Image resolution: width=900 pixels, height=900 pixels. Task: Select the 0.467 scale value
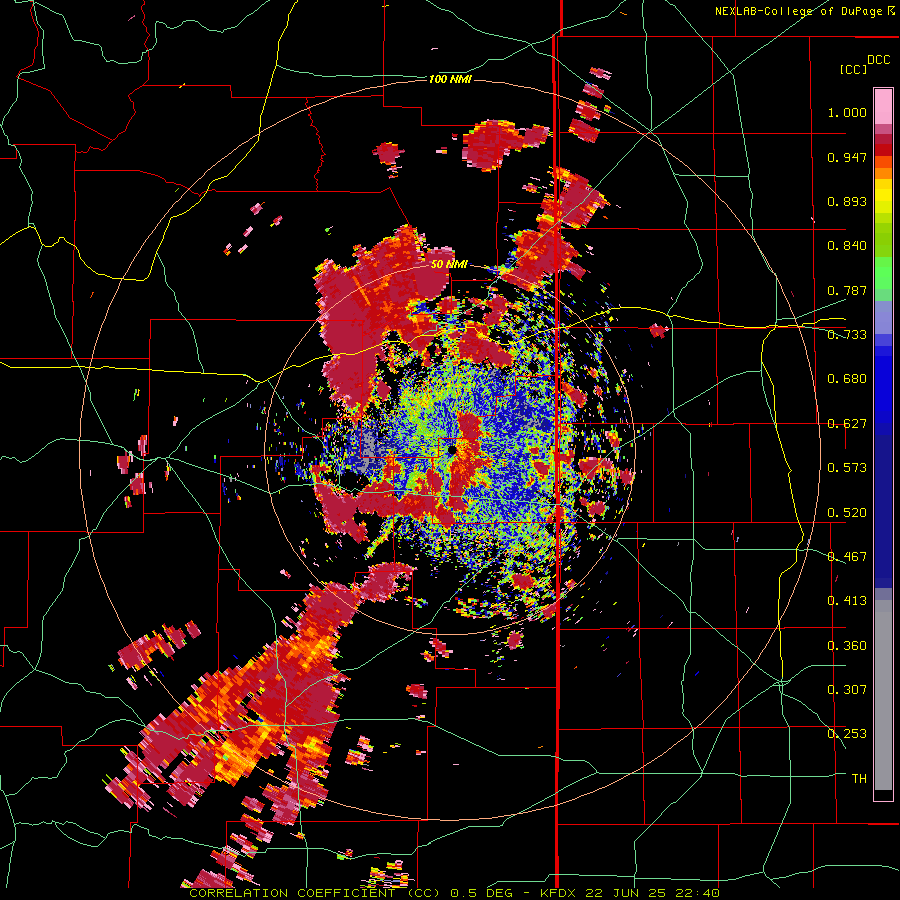point(847,557)
